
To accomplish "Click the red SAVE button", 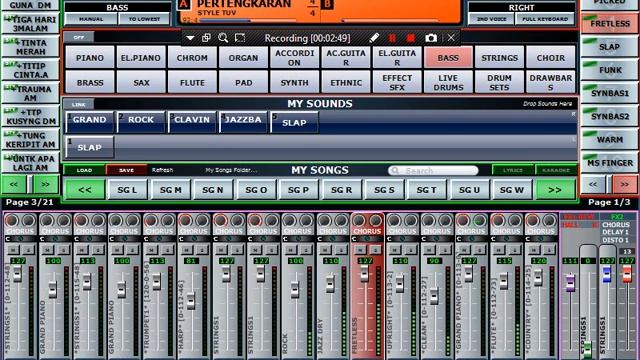I will point(126,170).
